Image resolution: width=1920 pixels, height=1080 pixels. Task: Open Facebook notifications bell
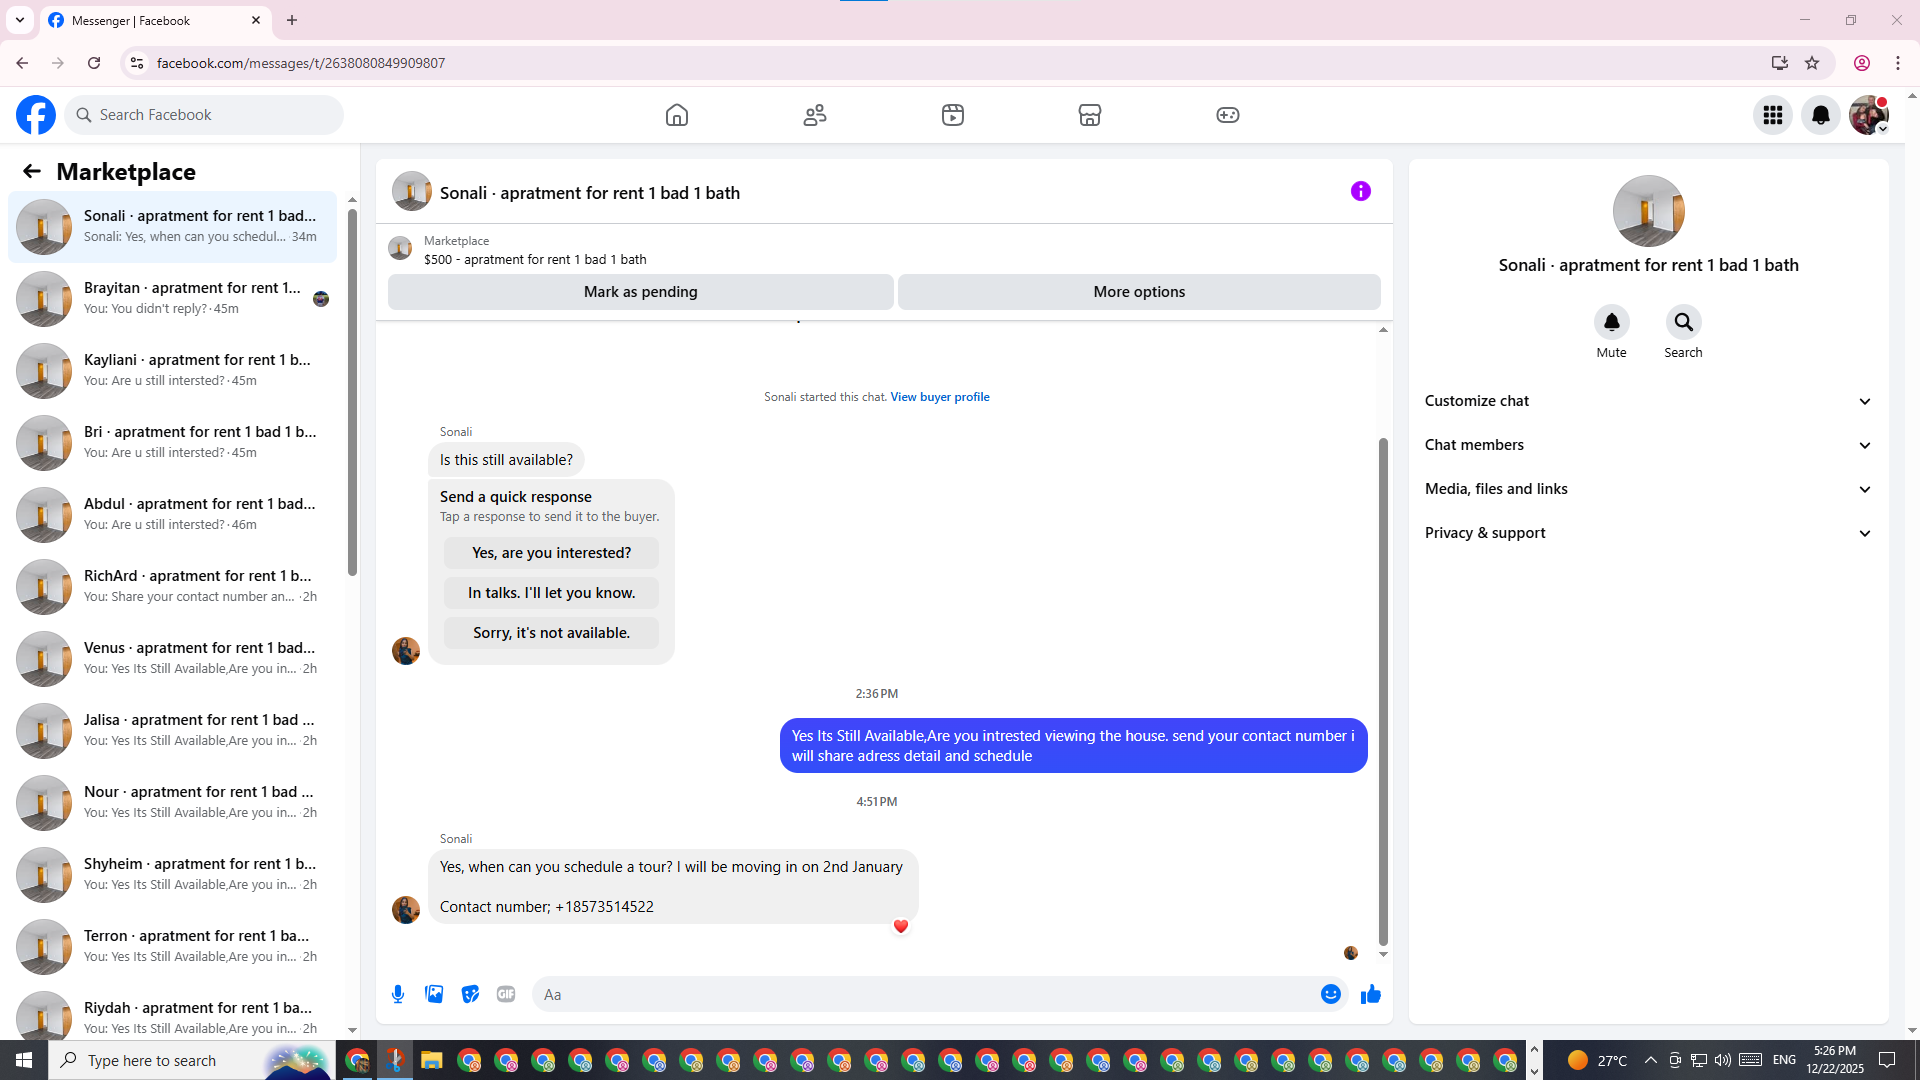1820,115
